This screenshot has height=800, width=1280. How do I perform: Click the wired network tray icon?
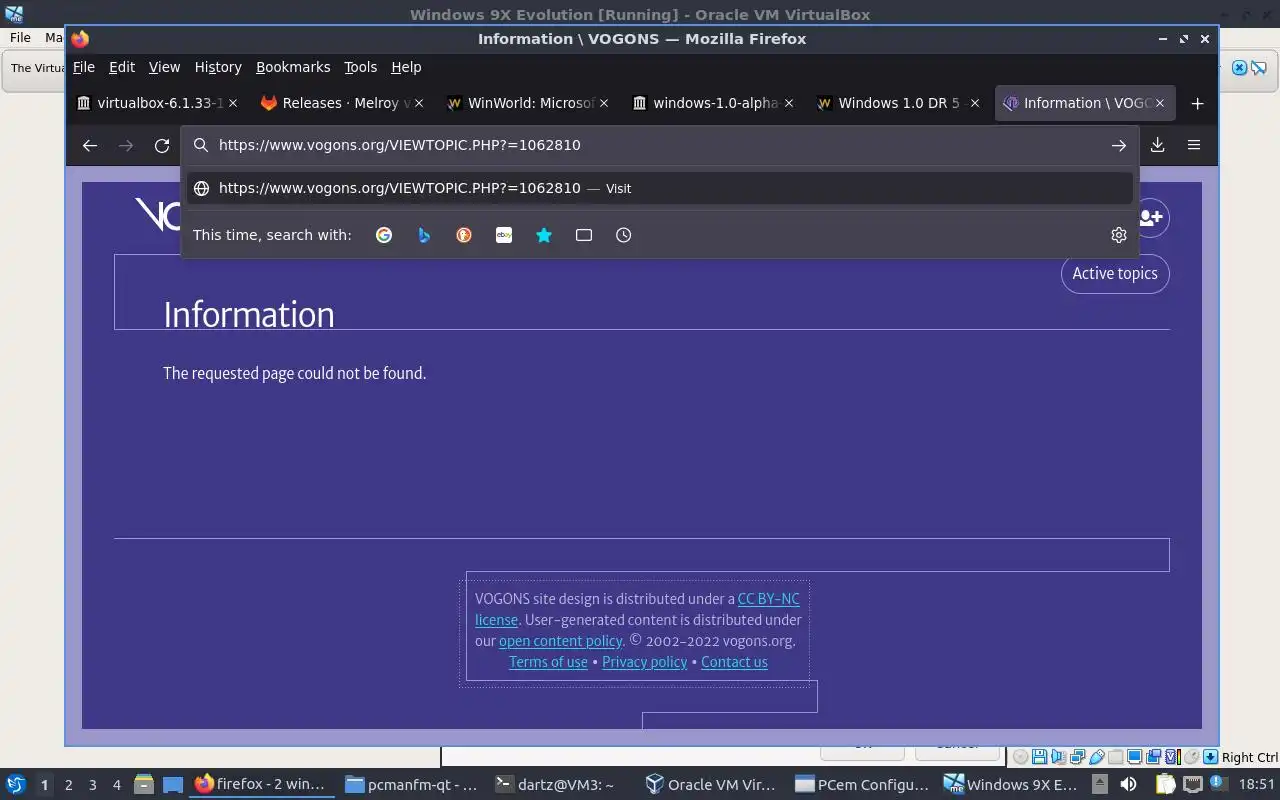(1193, 784)
